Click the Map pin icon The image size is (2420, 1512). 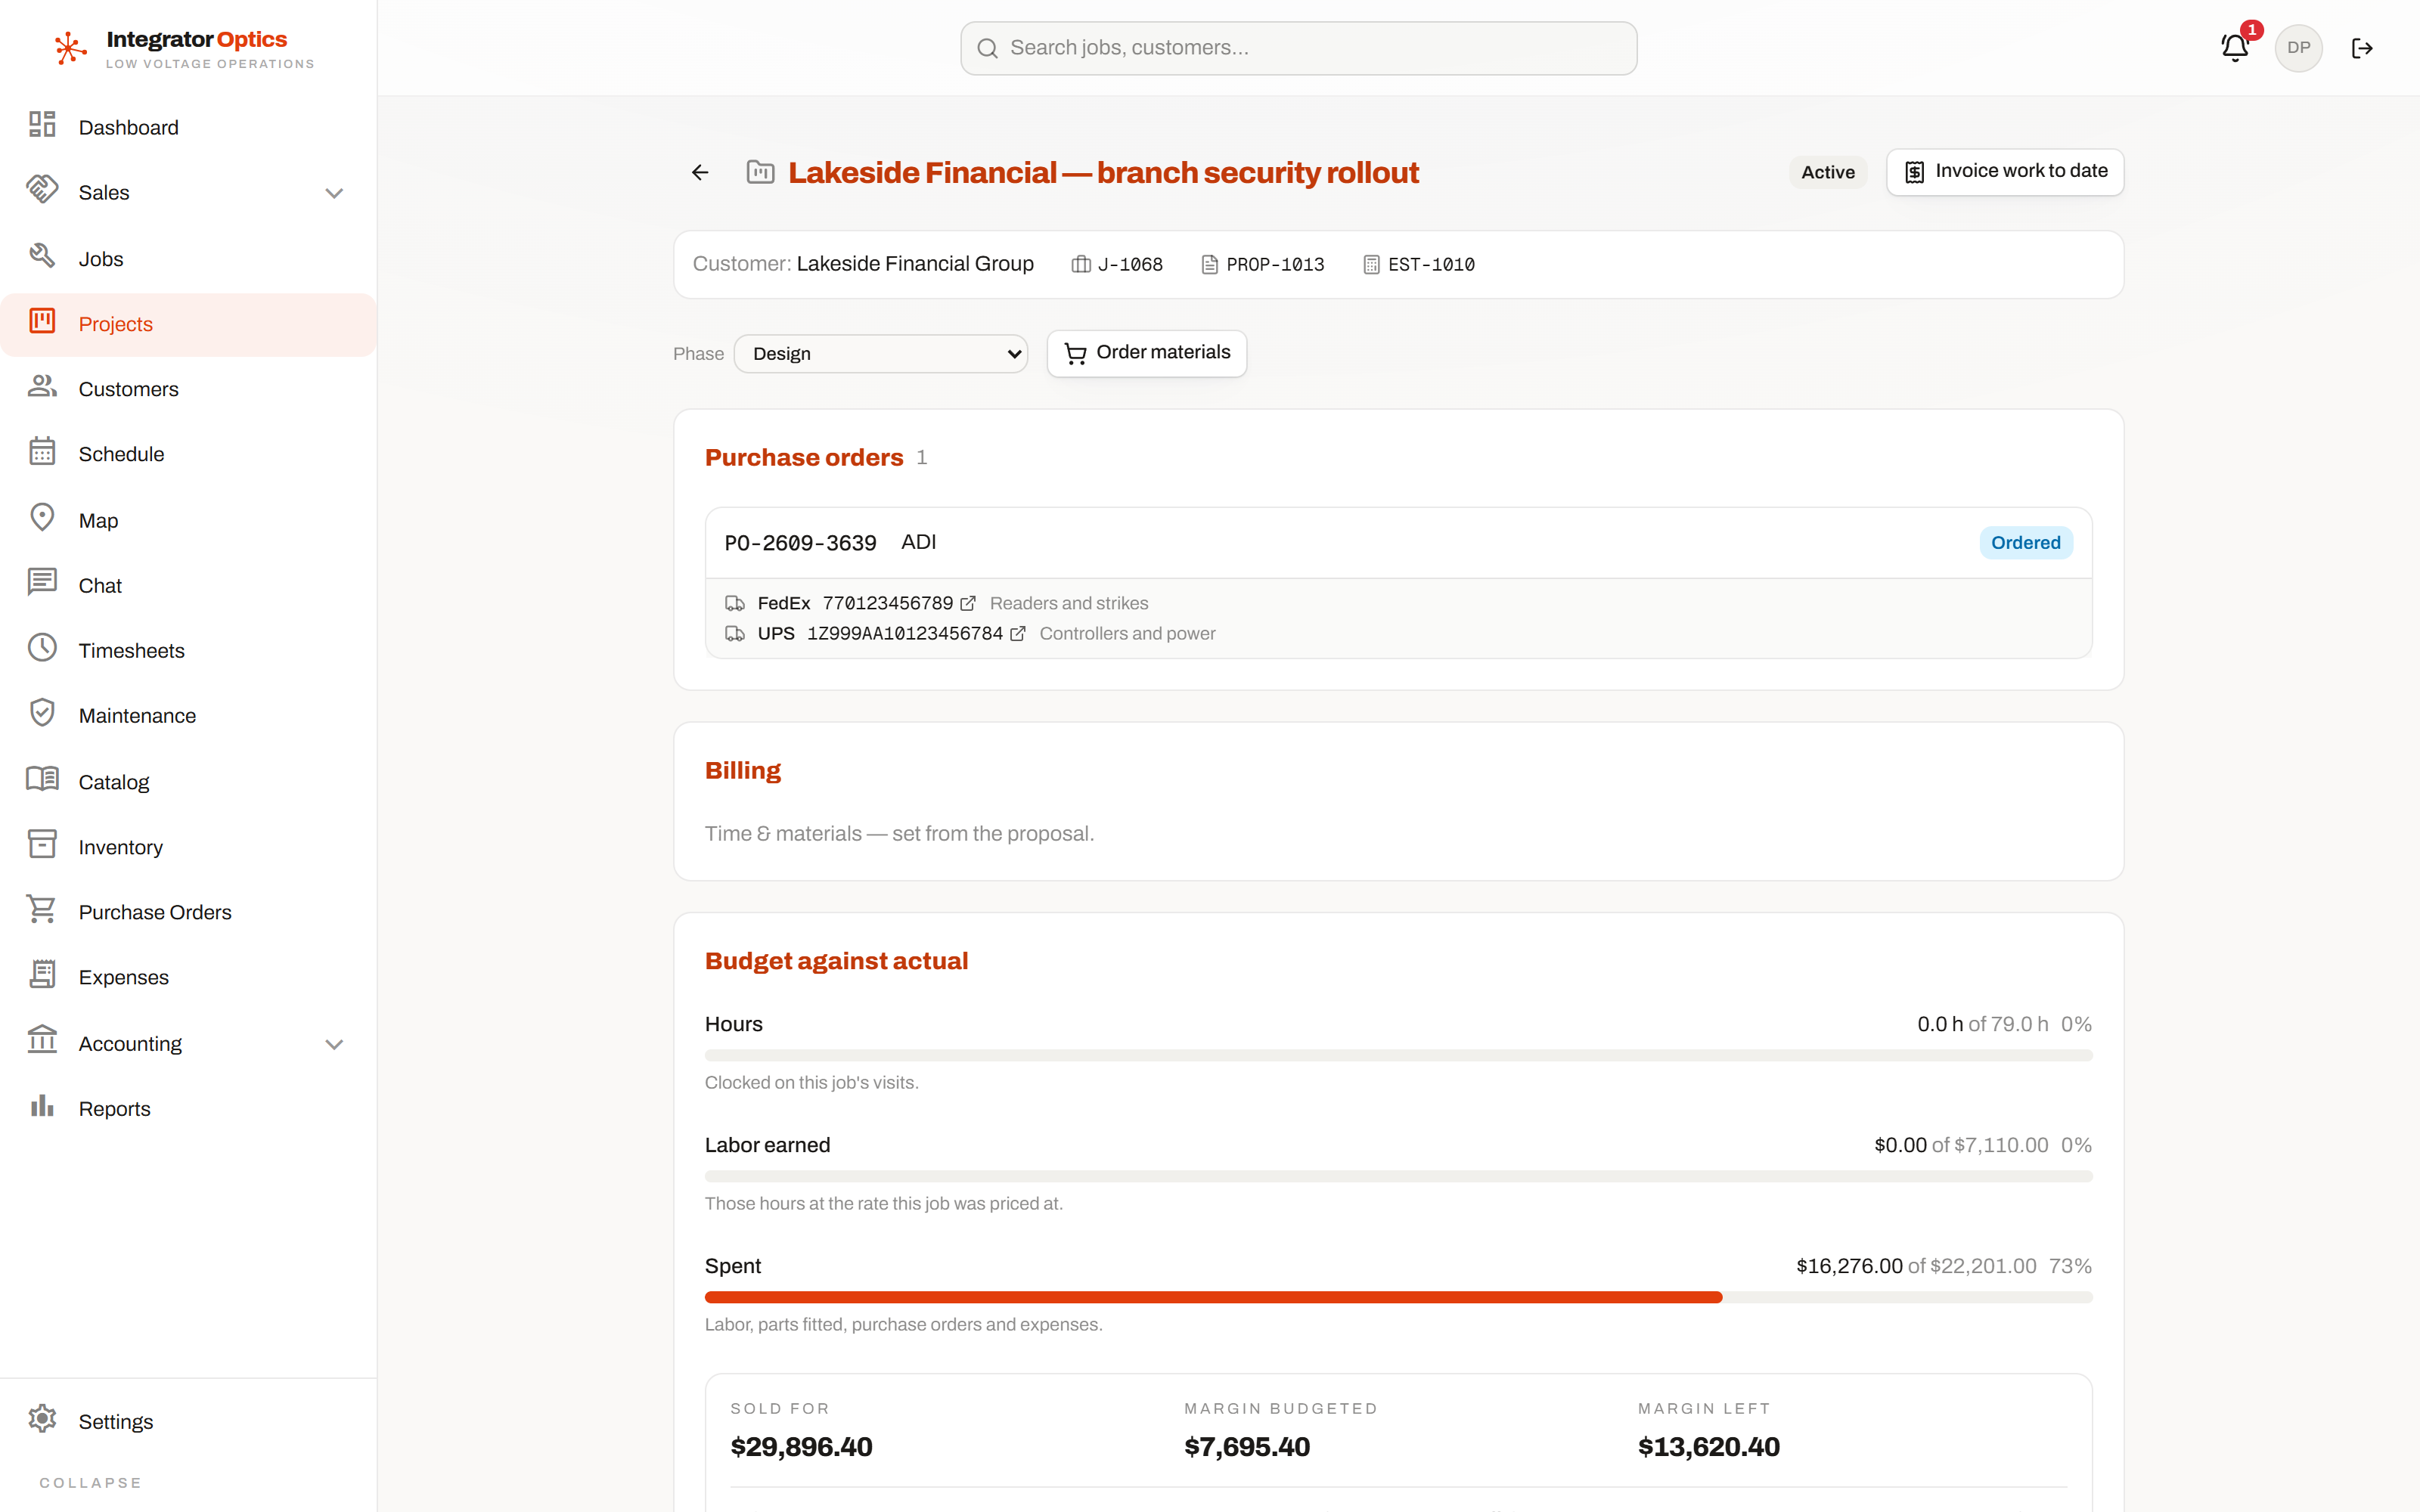[42, 518]
